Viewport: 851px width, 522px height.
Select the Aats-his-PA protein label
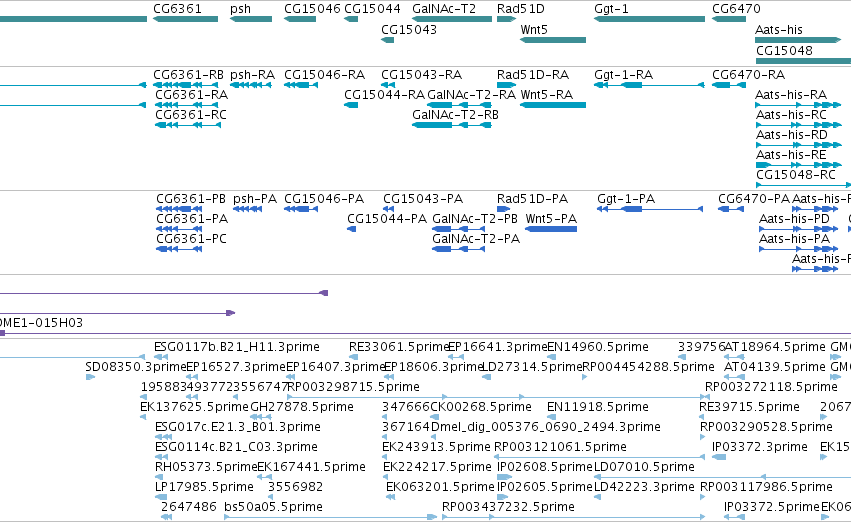795,239
